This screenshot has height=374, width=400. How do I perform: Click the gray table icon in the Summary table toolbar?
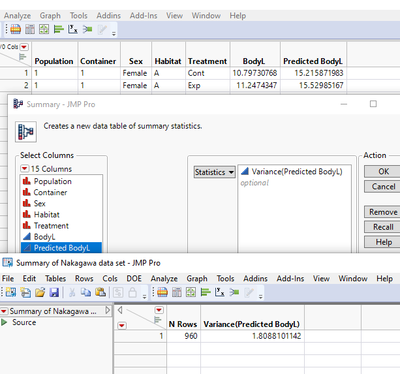(177, 292)
